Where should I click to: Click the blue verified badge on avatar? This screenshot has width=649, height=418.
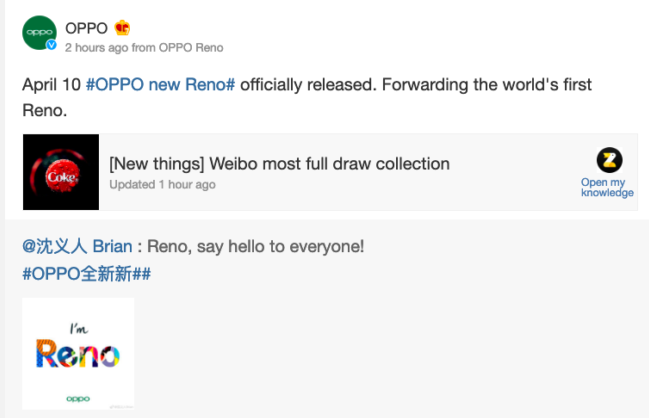pyautogui.click(x=51, y=46)
